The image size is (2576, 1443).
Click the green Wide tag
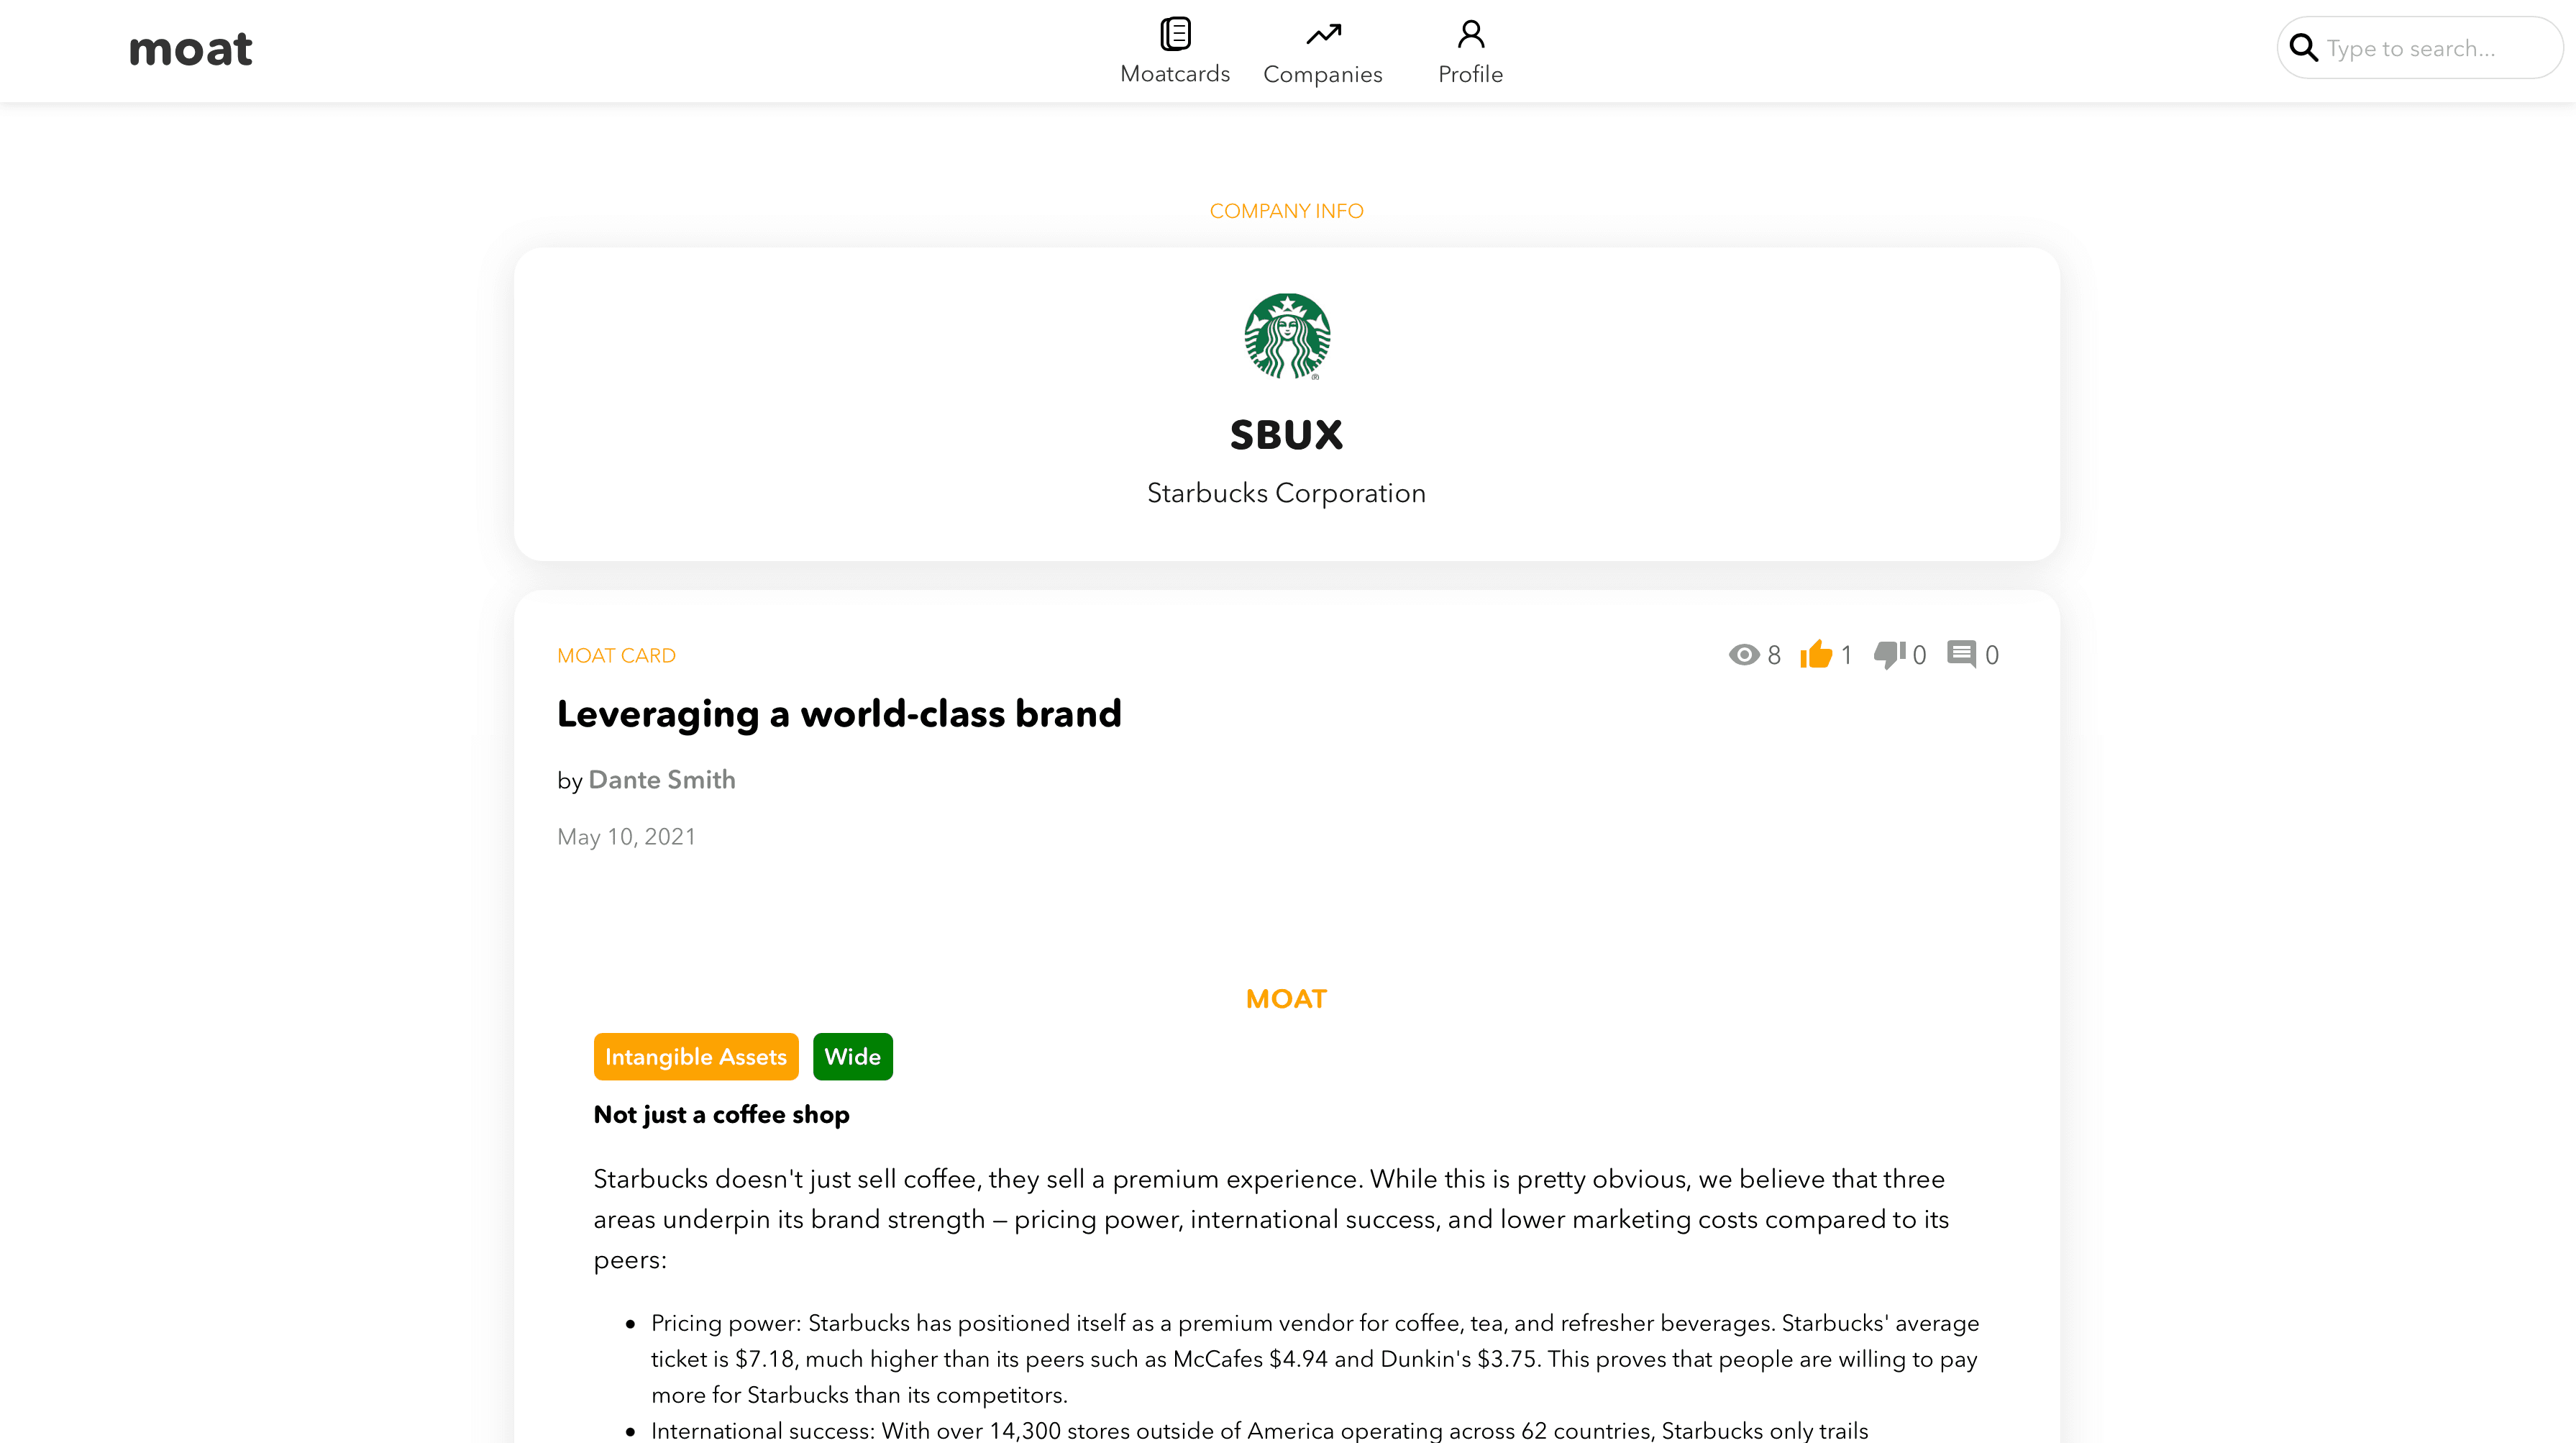coord(853,1057)
